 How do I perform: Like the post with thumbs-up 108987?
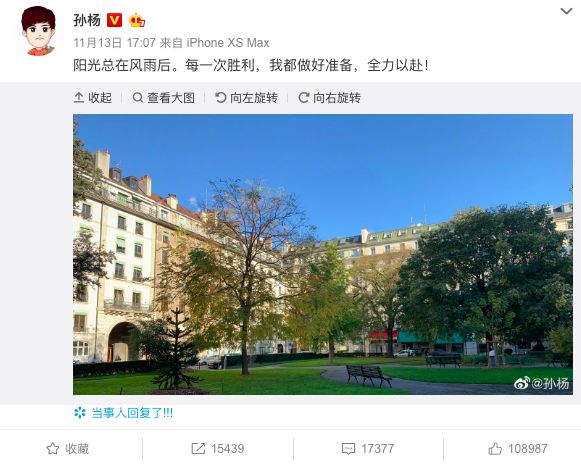[518, 449]
